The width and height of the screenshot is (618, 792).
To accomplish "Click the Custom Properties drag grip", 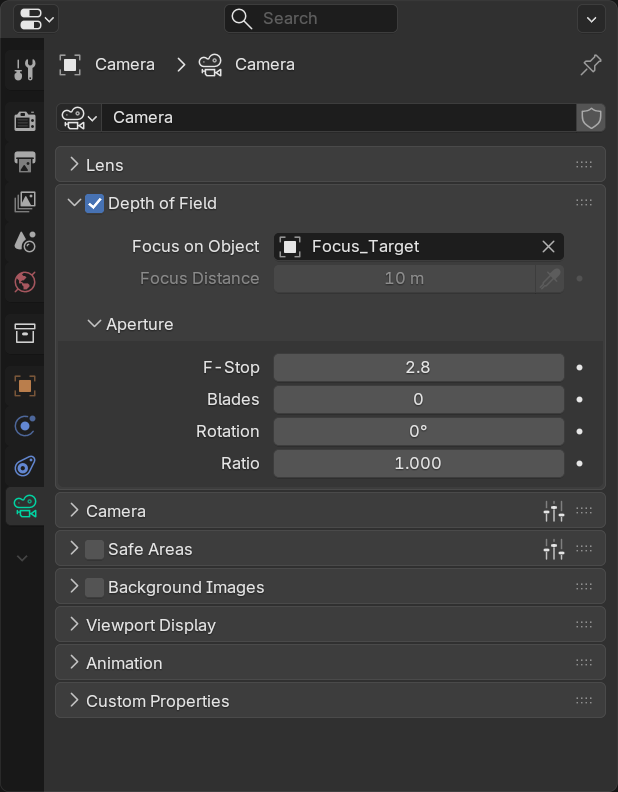I will point(584,700).
